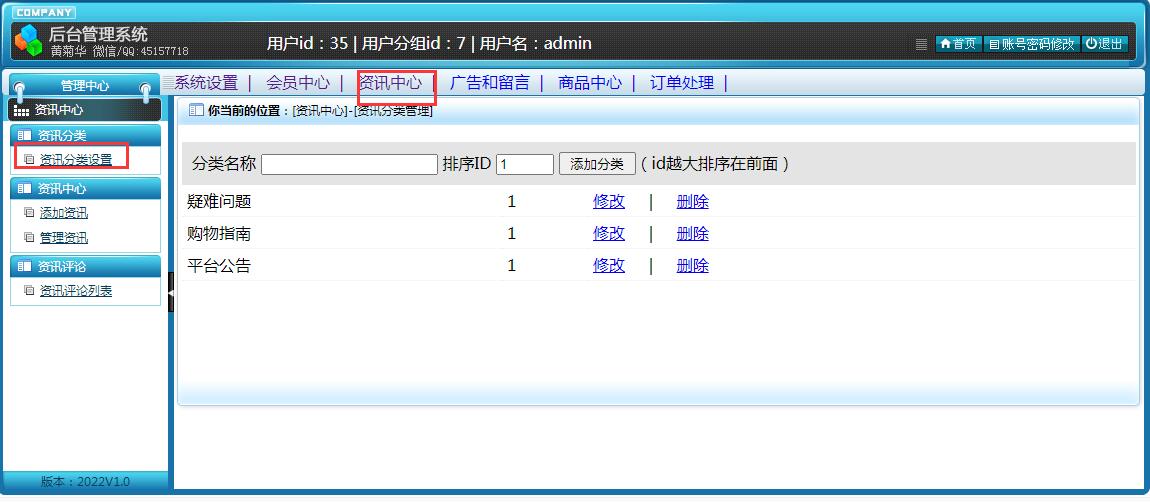The height and width of the screenshot is (502, 1150).
Task: Open the 系统设置 menu
Action: point(206,83)
